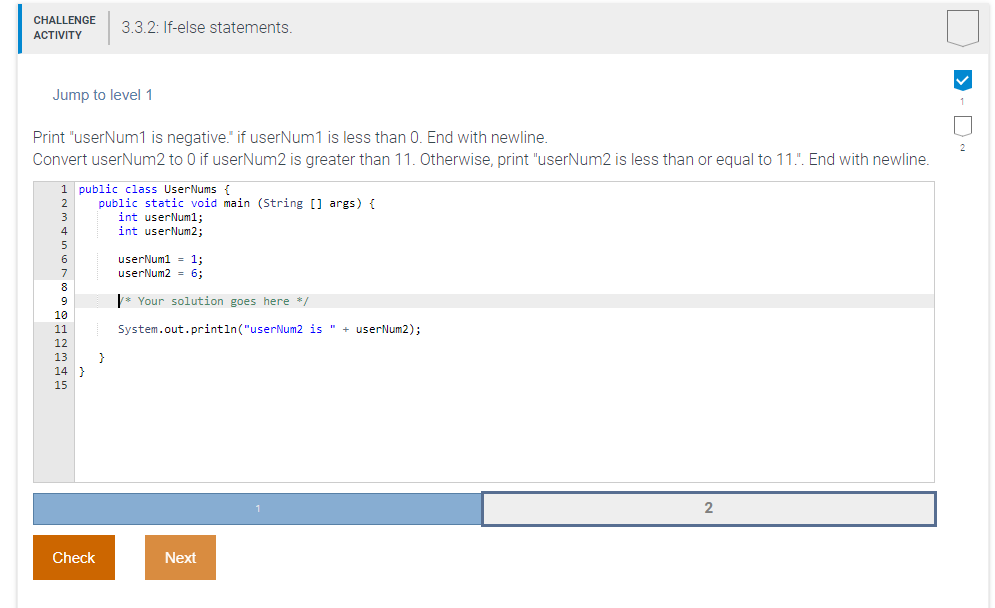Switch to the level 2 progress tab
The height and width of the screenshot is (608, 995).
708,508
